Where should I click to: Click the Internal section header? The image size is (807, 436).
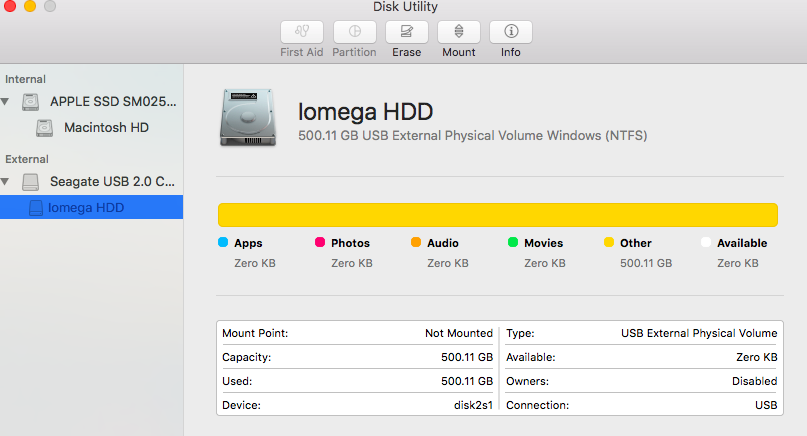point(25,79)
